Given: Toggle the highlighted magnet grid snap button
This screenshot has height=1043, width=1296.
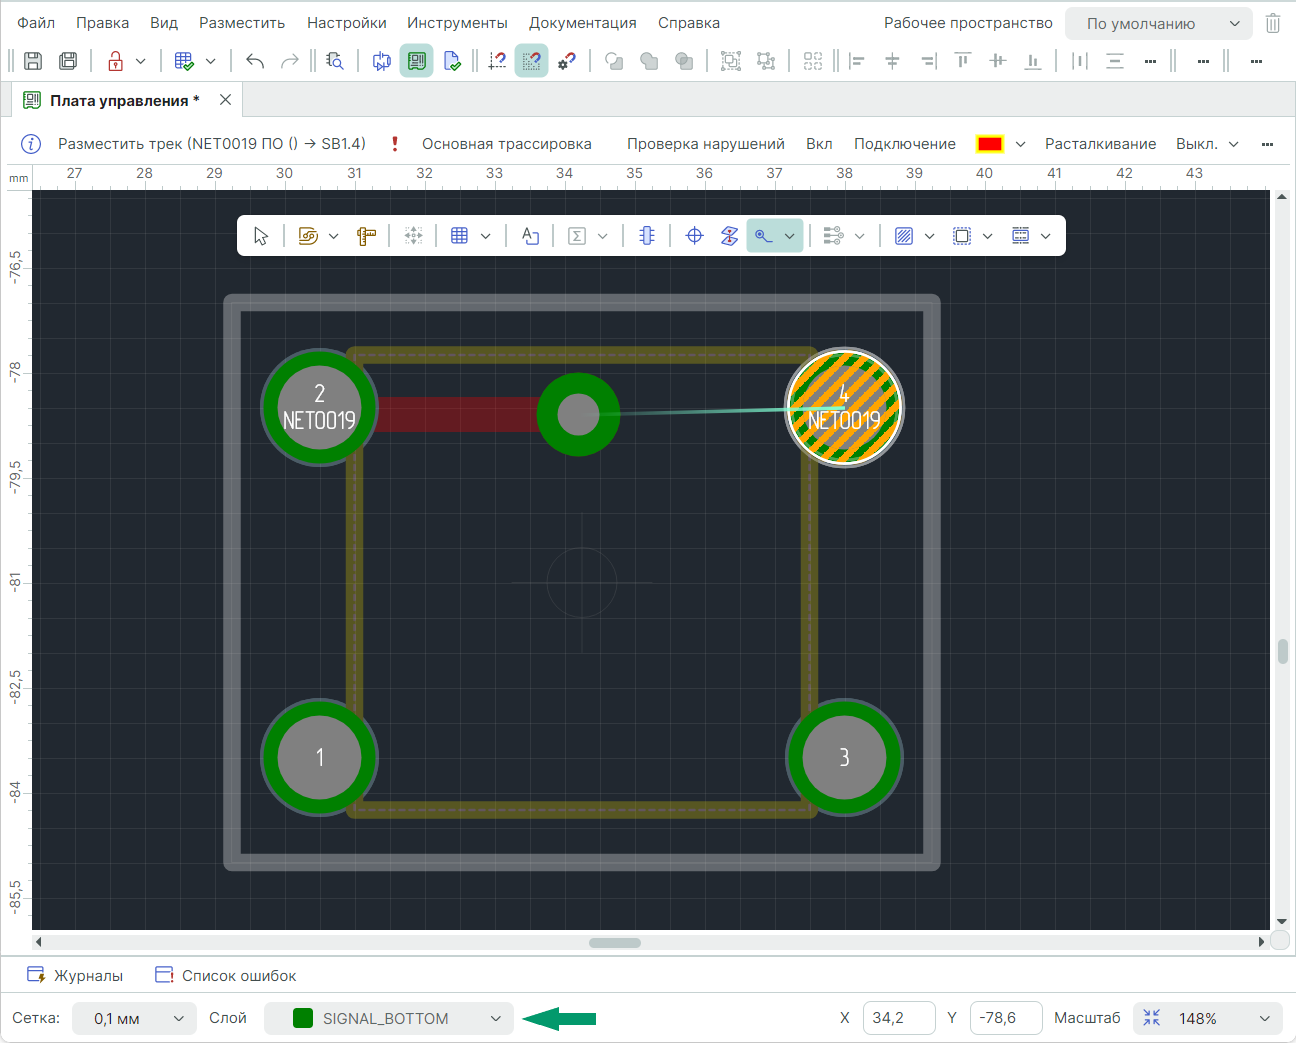Looking at the screenshot, I should 531,61.
